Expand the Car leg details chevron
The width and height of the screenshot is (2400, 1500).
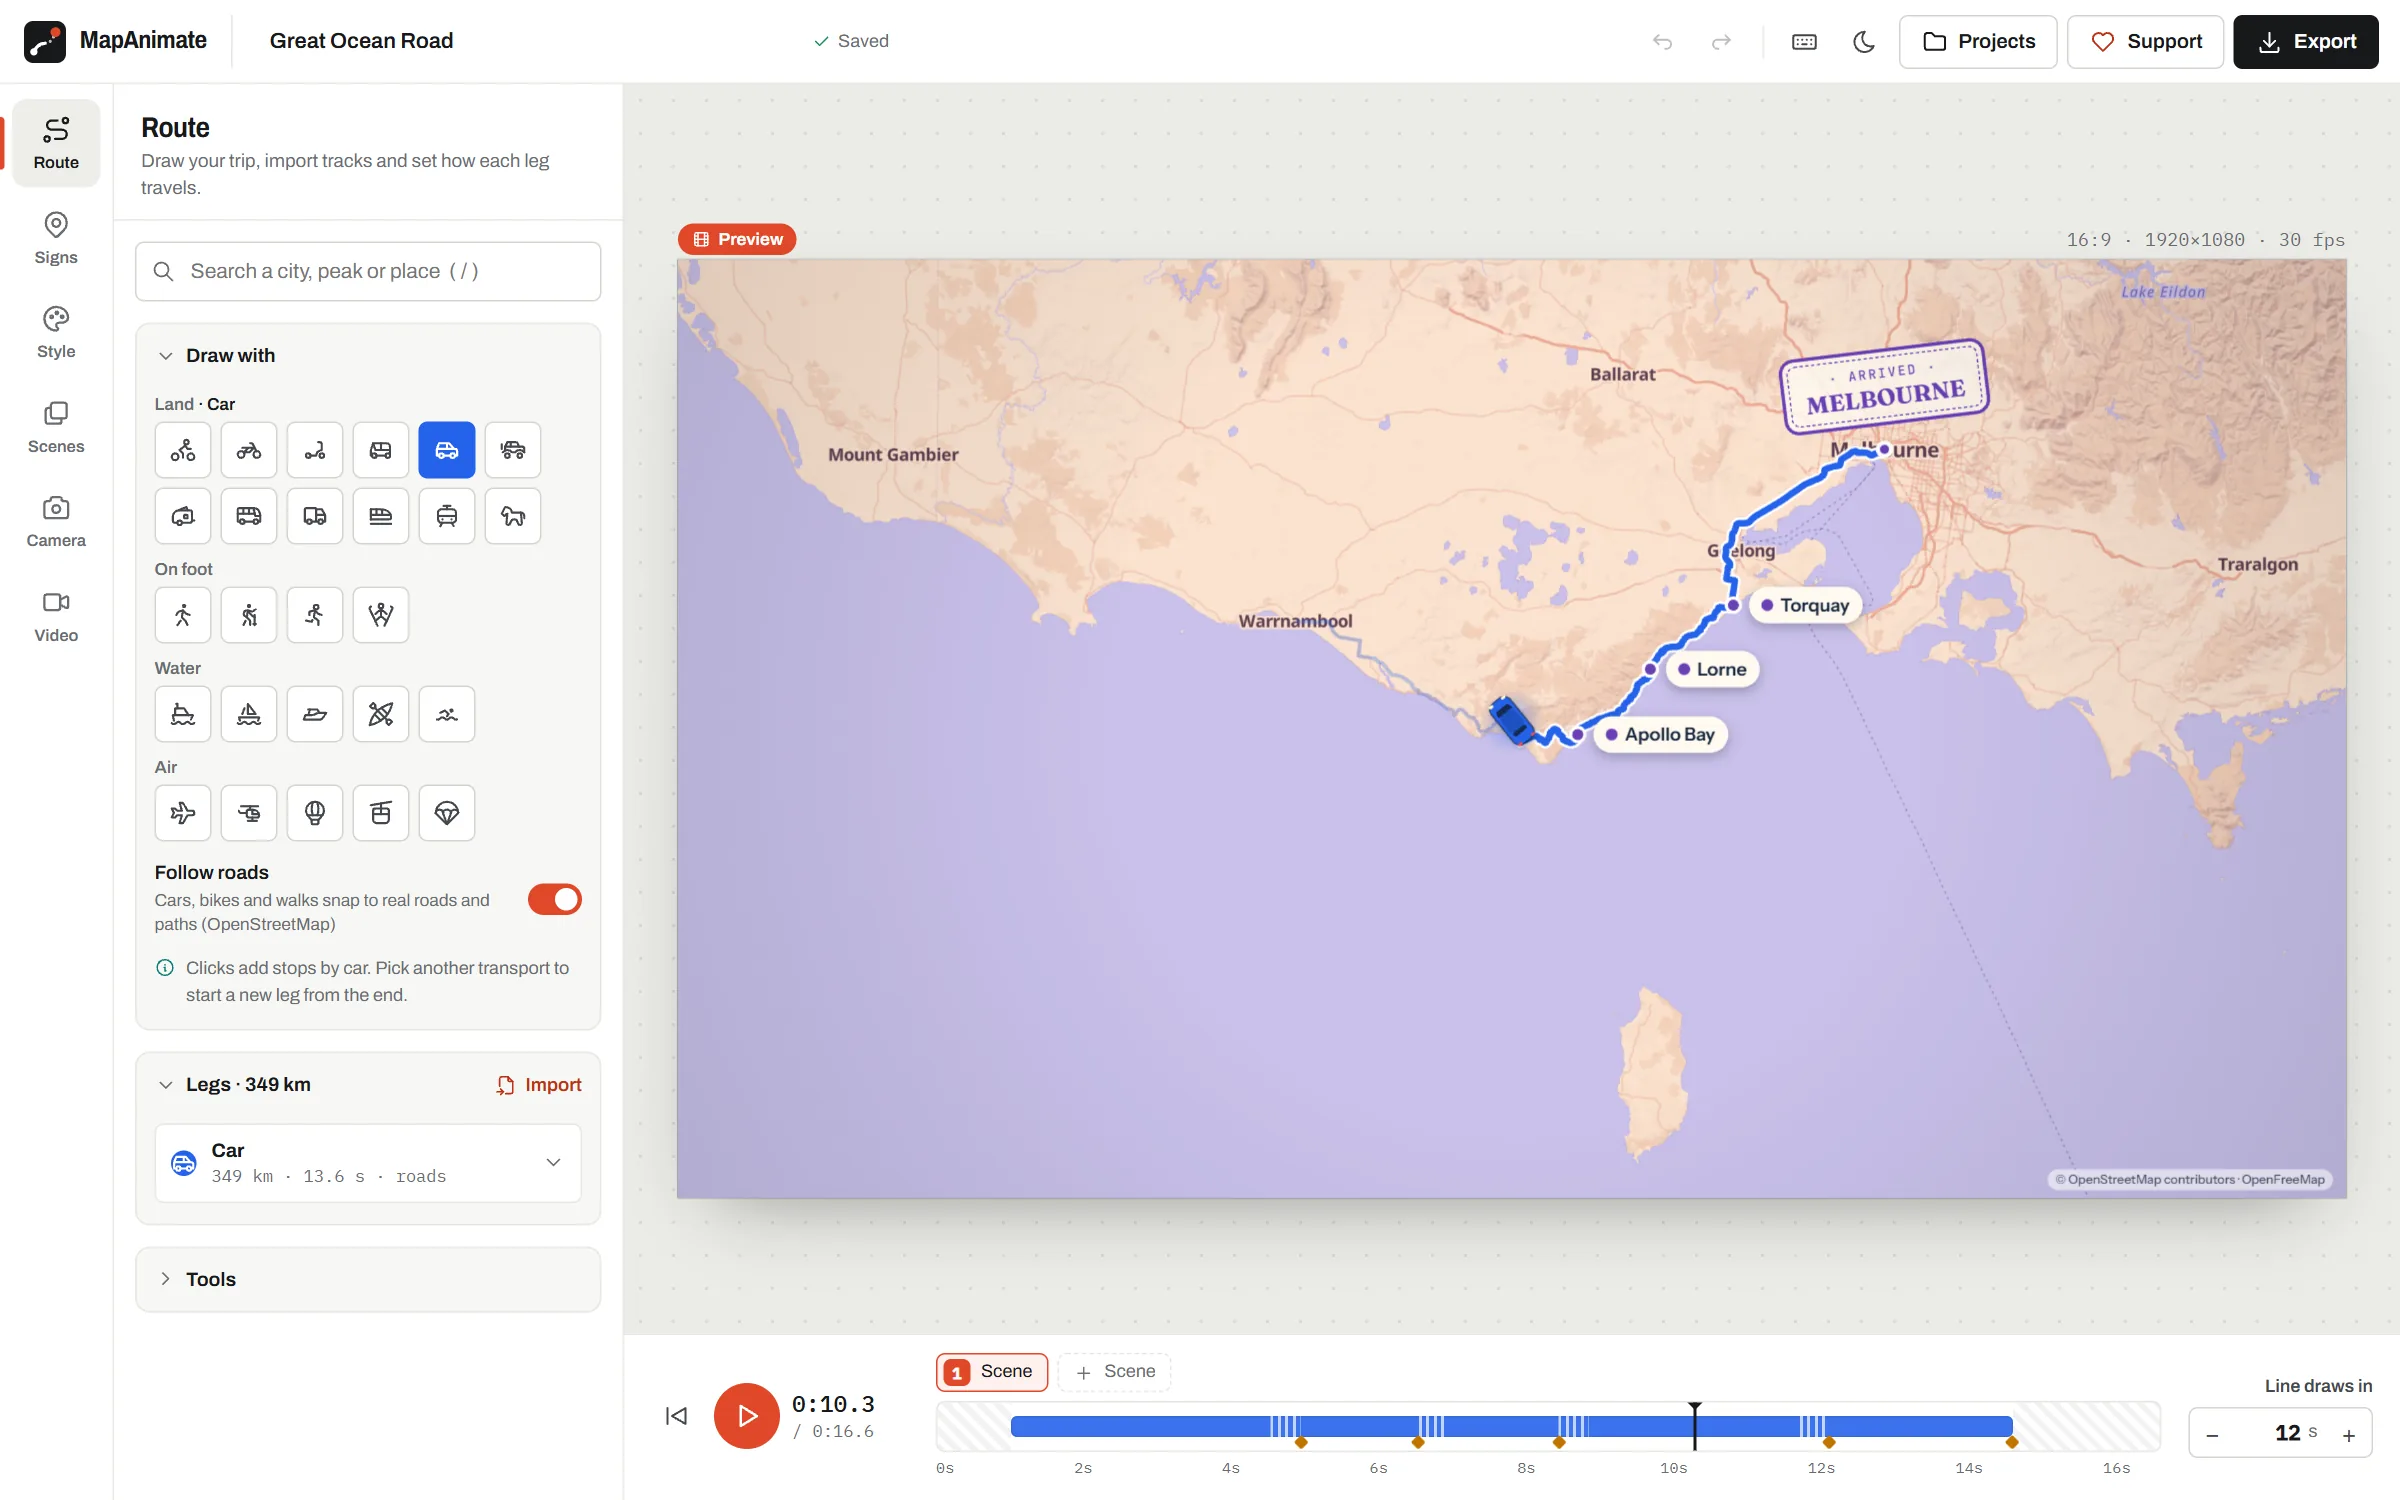click(x=553, y=1162)
